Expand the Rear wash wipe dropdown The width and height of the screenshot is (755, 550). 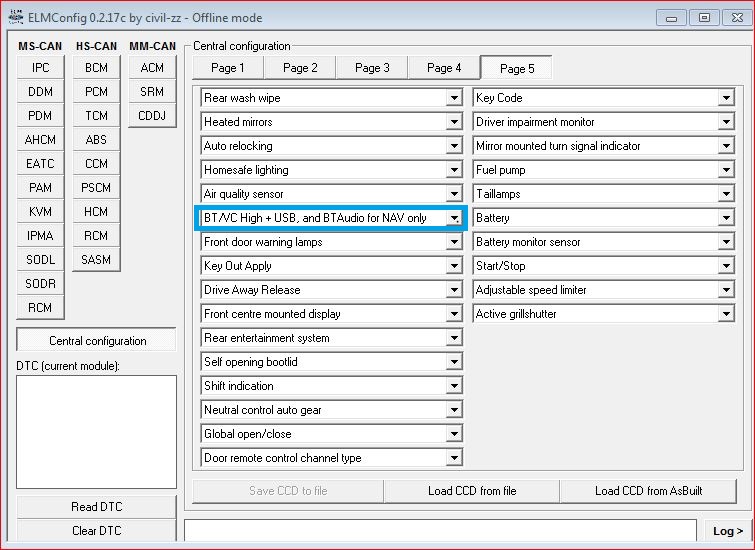click(454, 98)
